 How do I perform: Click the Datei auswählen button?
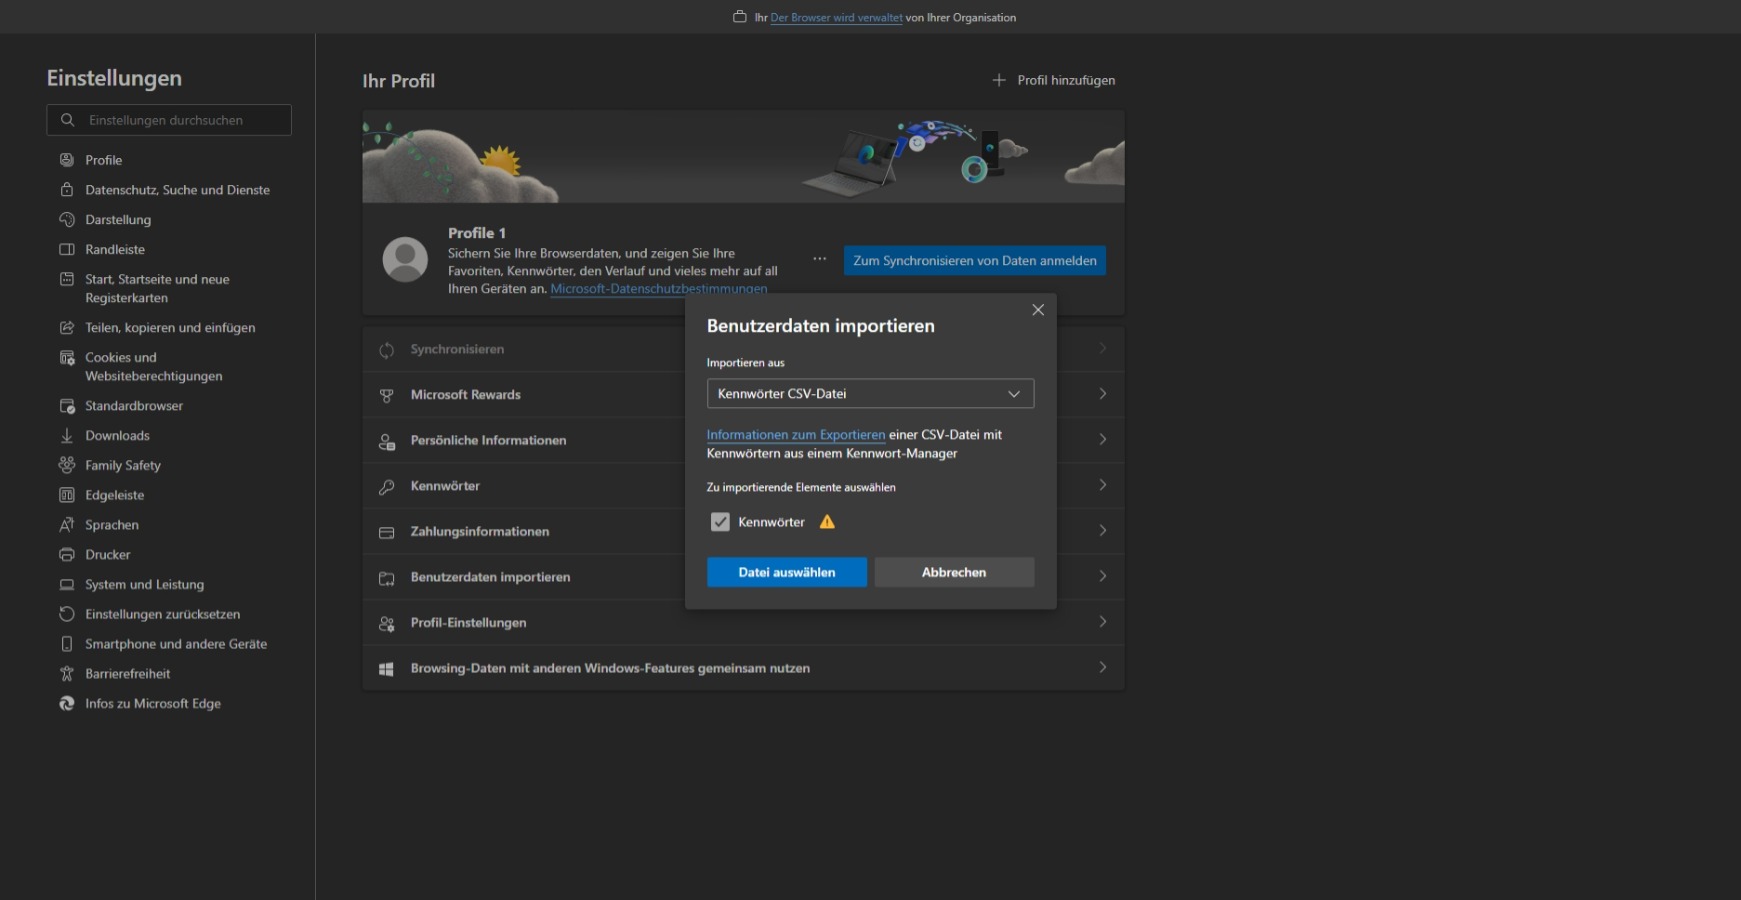click(x=786, y=572)
